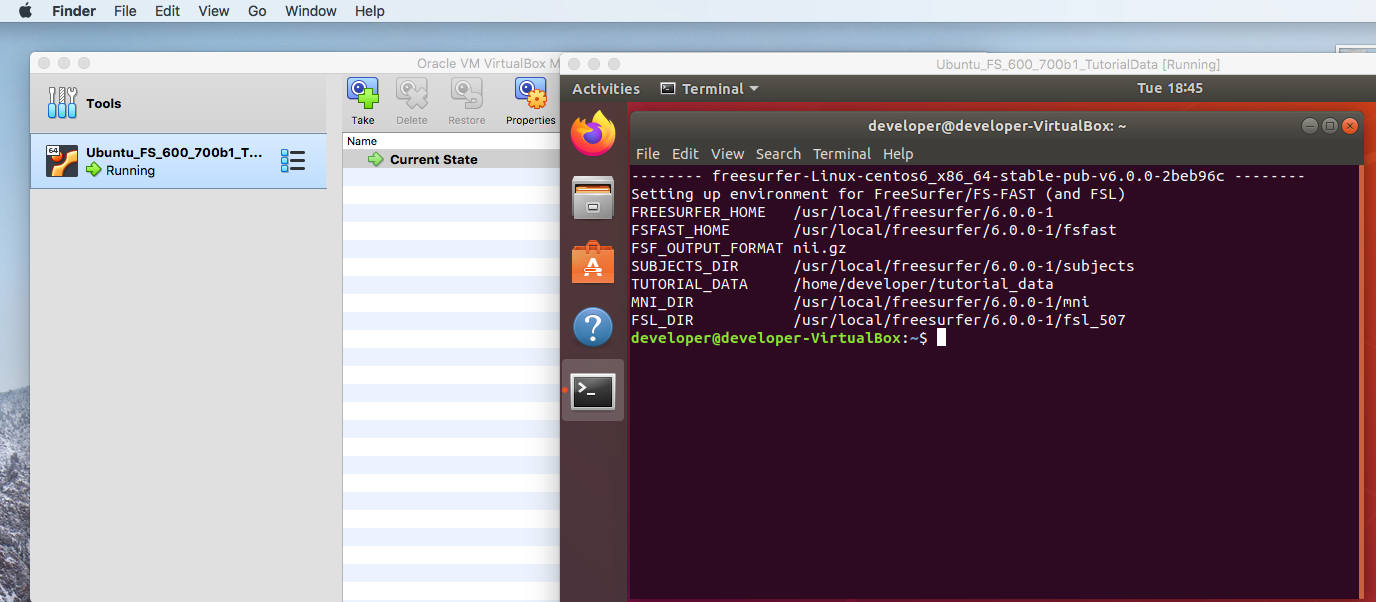Click the Tue 18:45 clock

[1170, 88]
